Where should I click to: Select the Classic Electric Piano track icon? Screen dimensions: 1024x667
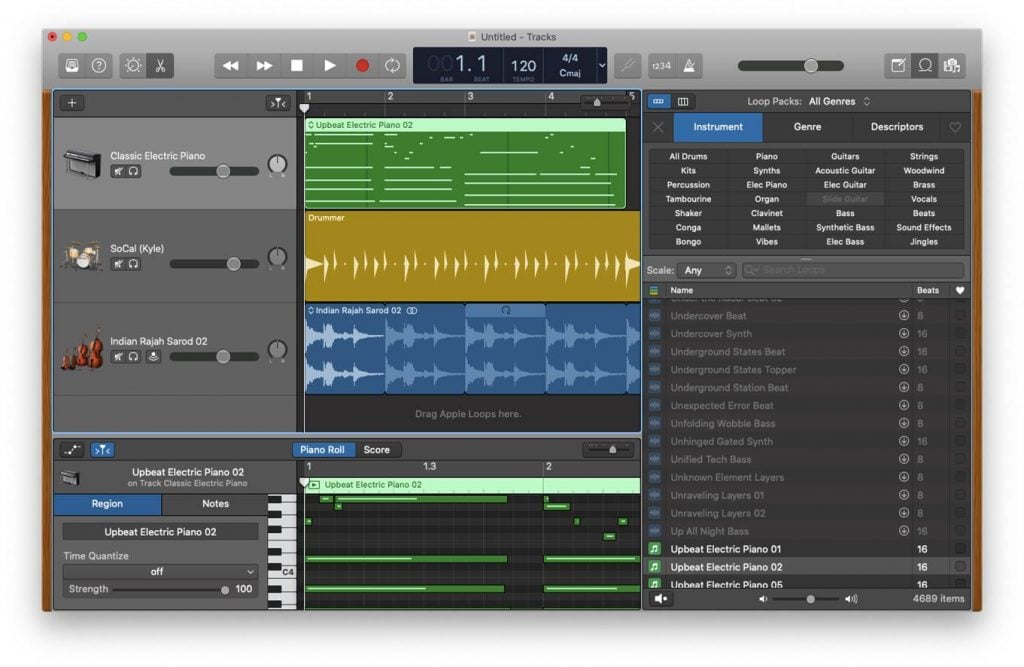tap(82, 163)
